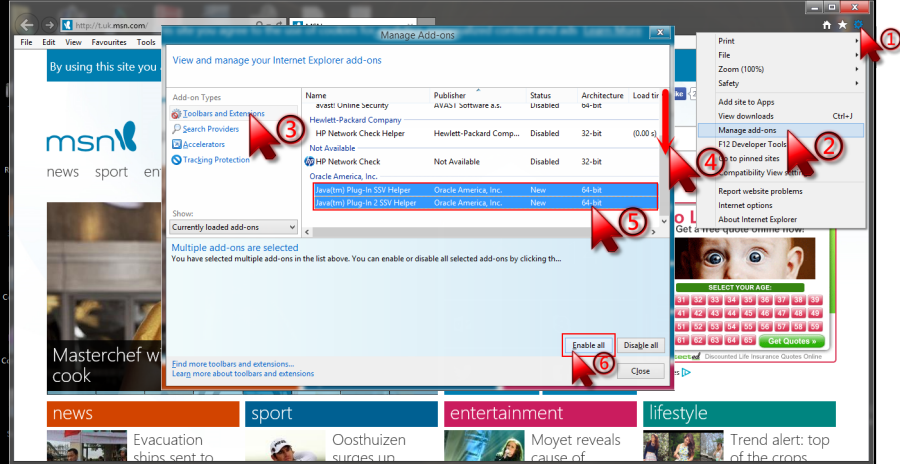Open the Print submenu in Tools menu
The width and height of the screenshot is (900, 464).
(781, 41)
